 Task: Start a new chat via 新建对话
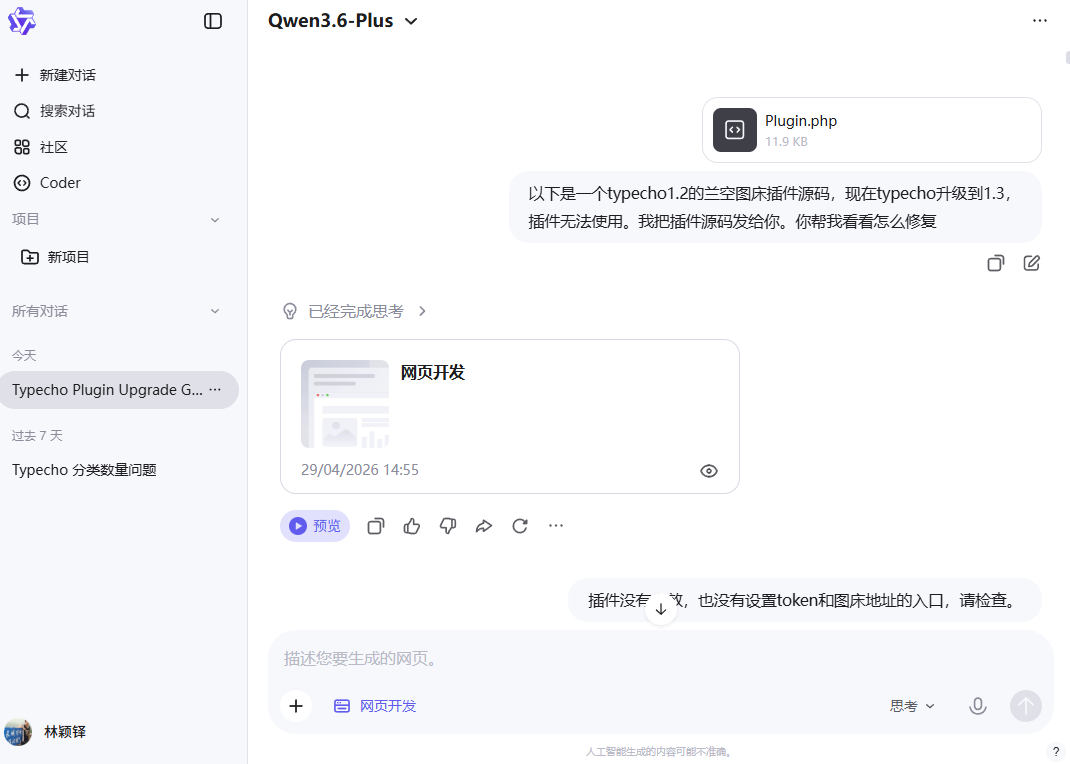pyautogui.click(x=55, y=75)
